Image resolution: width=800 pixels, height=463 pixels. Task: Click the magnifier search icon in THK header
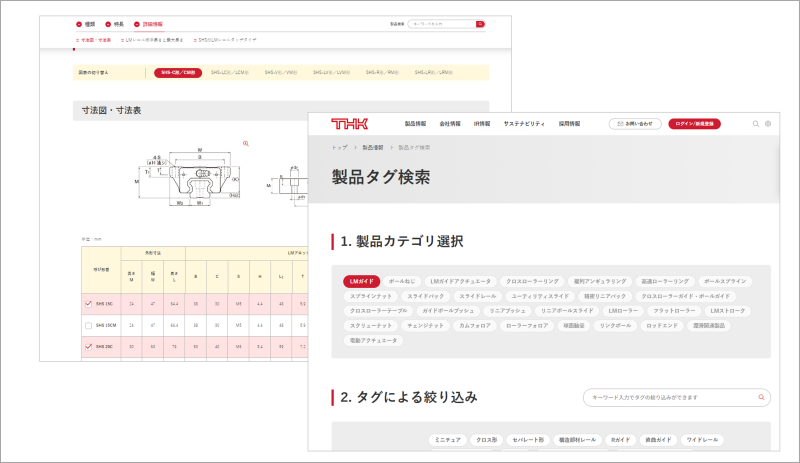pyautogui.click(x=755, y=124)
